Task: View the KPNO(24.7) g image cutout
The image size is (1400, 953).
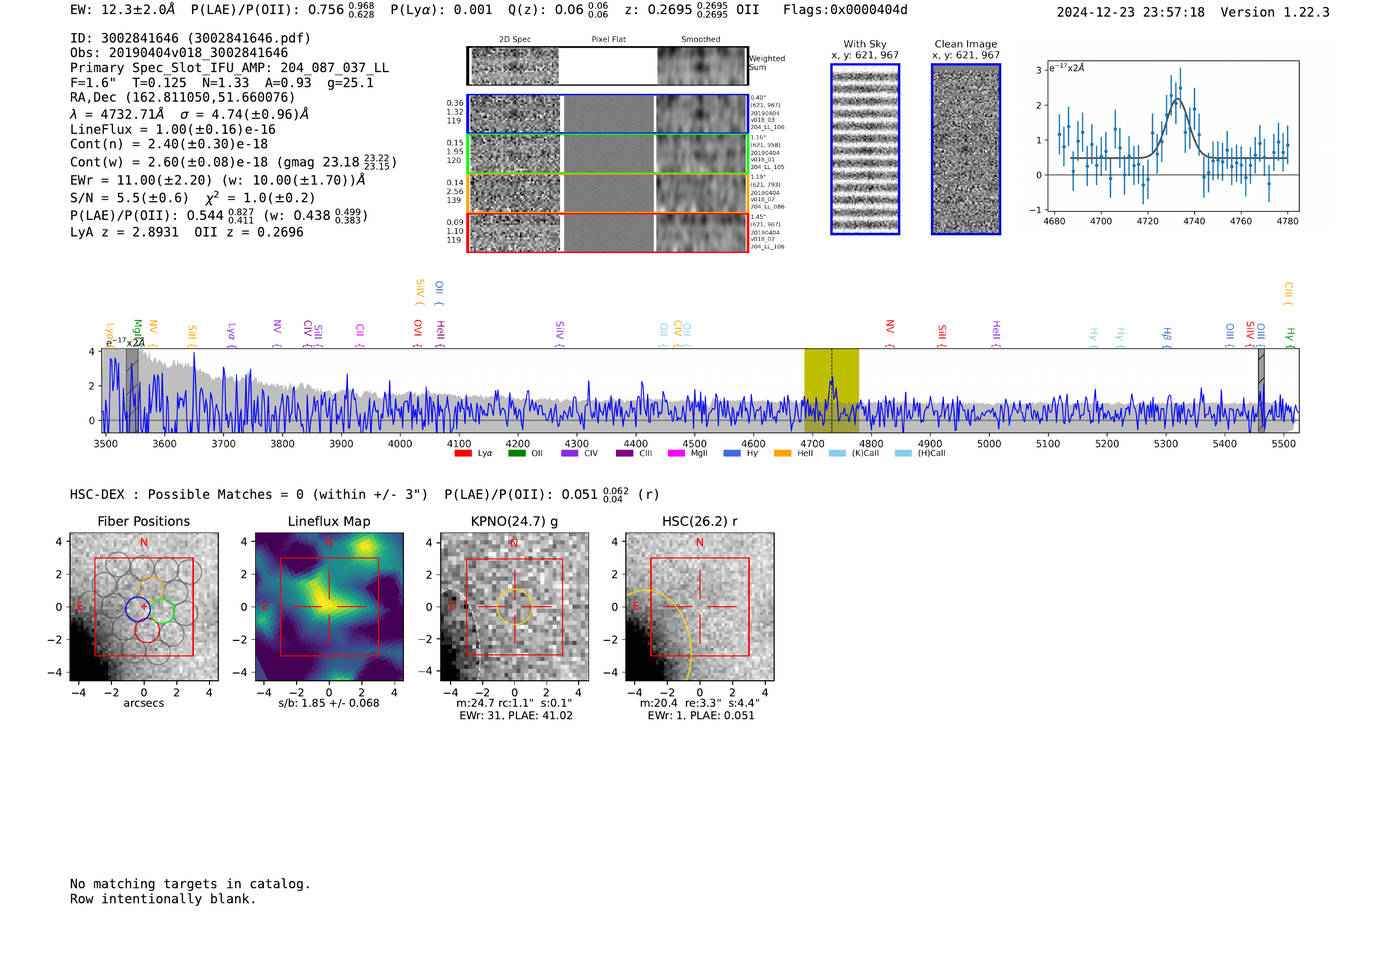Action: point(514,607)
